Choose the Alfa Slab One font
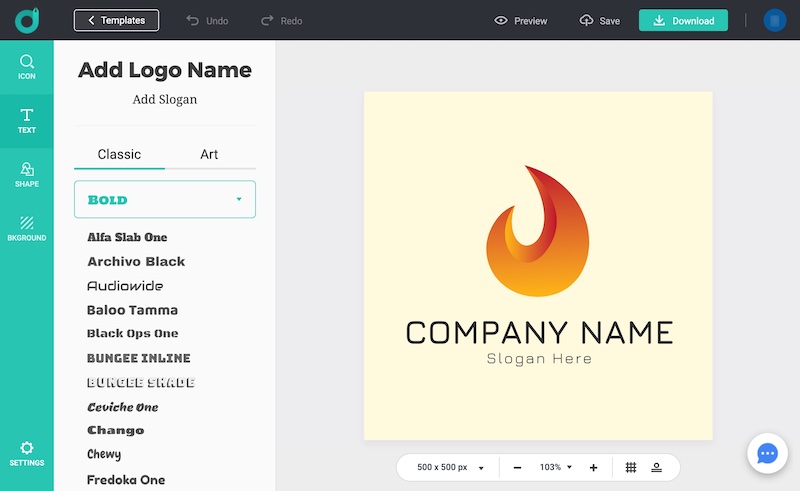Screen dimensions: 800x491 tap(127, 237)
